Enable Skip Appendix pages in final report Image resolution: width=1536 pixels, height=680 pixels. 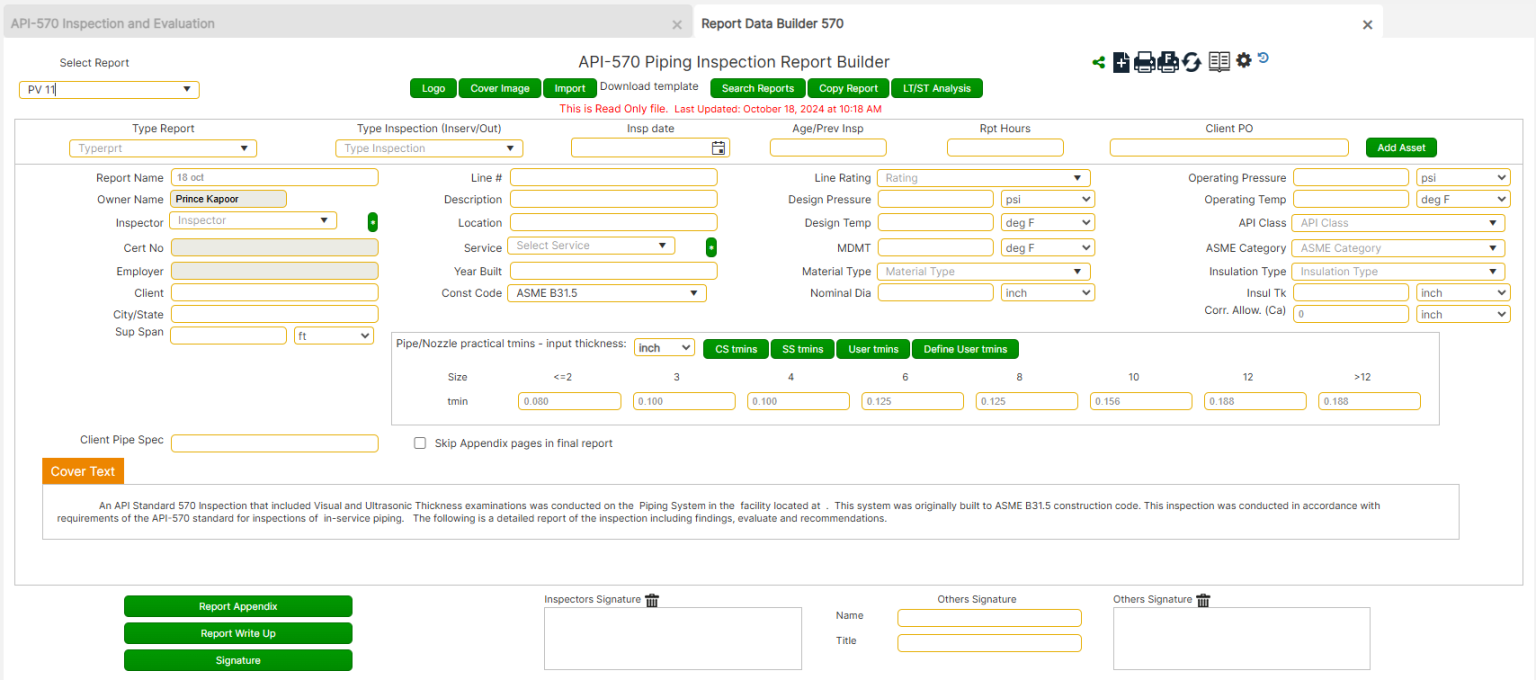click(420, 443)
